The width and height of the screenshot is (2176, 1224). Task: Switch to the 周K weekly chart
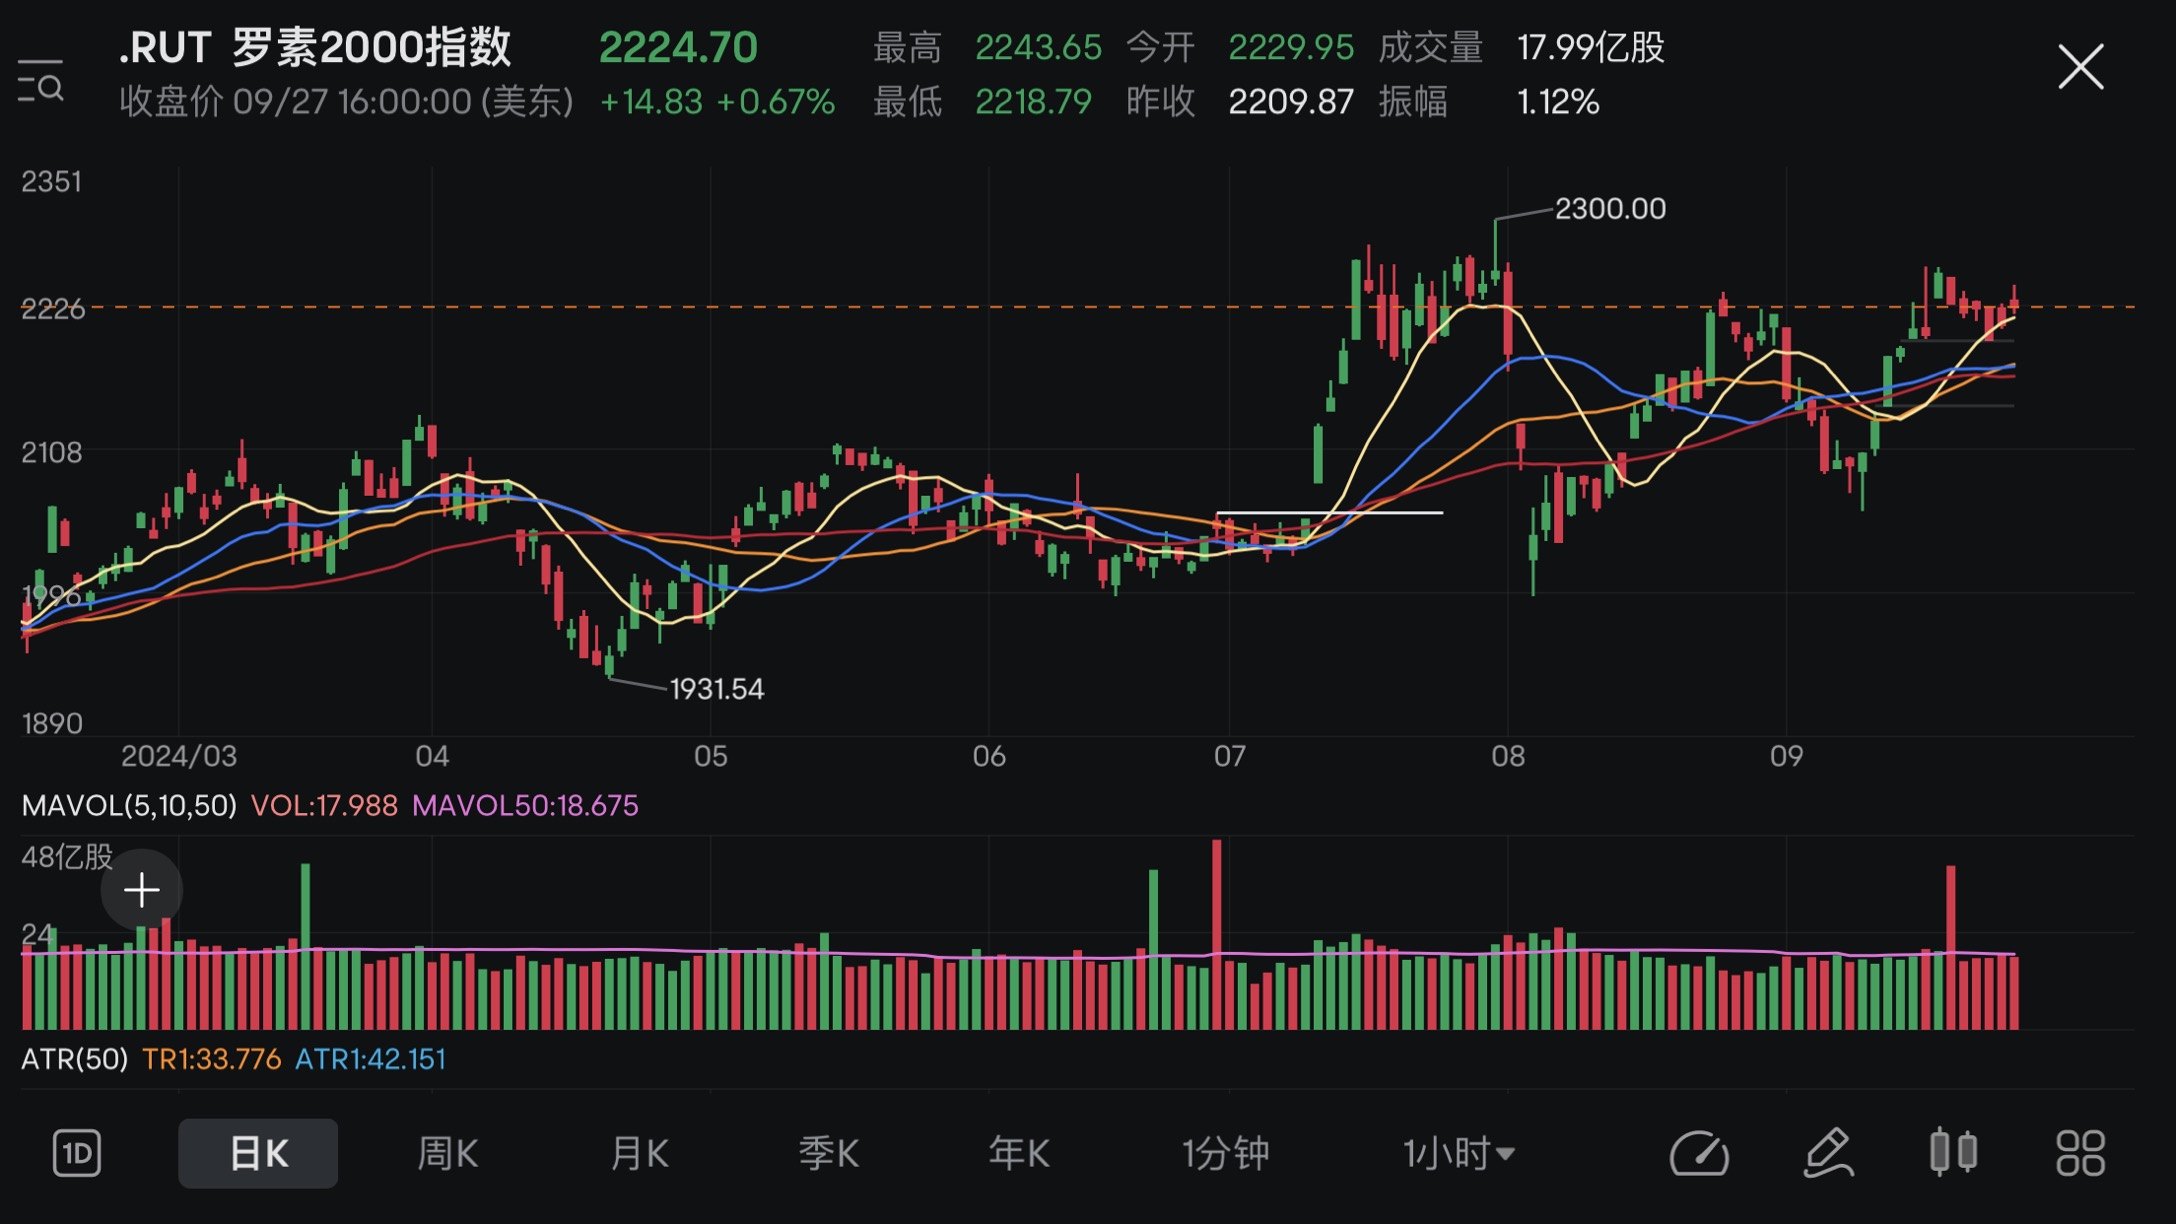447,1153
